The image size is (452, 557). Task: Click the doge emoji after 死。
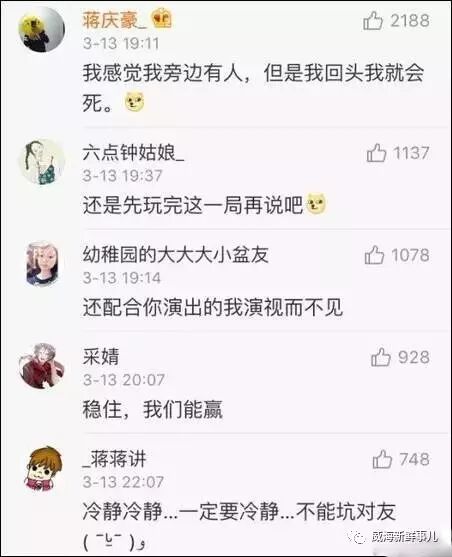click(135, 102)
